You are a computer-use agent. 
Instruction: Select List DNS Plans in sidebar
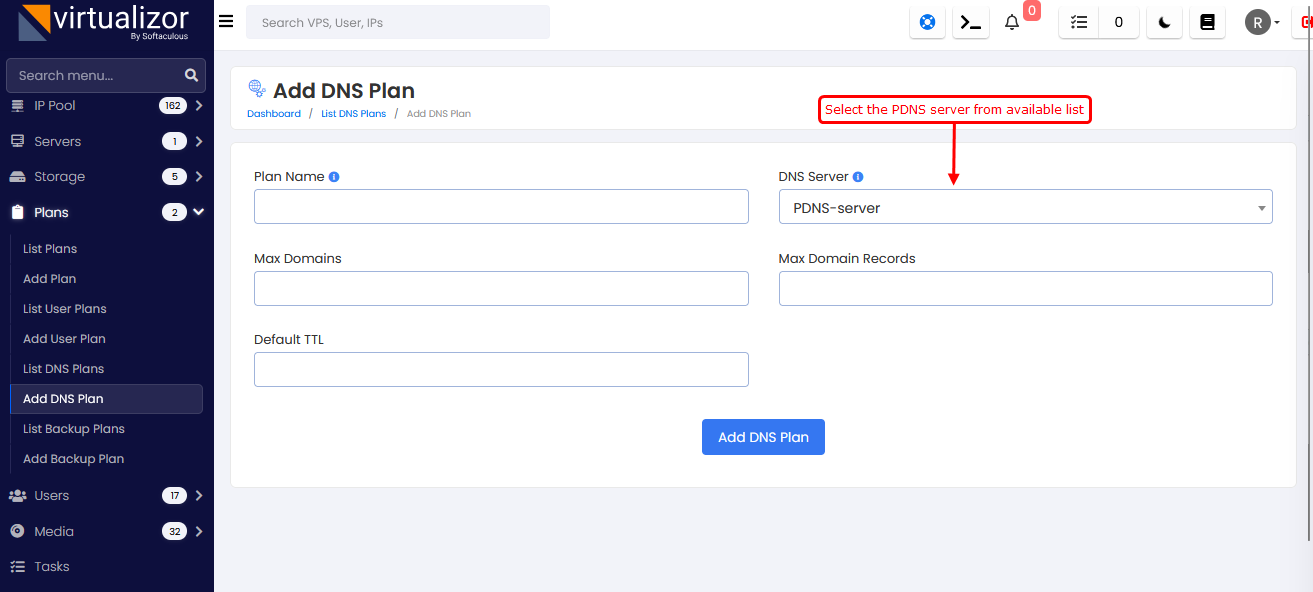click(x=64, y=369)
